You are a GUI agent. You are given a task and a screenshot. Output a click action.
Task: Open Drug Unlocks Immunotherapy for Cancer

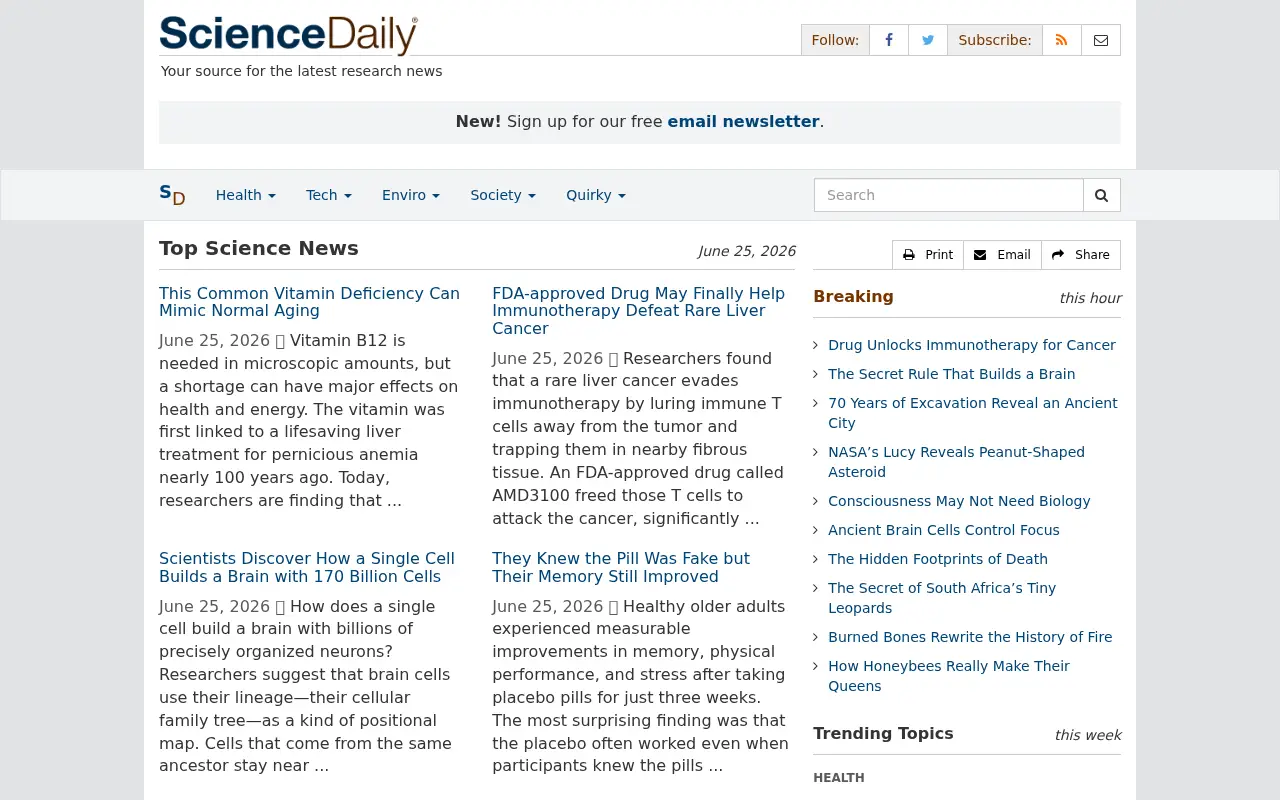972,345
